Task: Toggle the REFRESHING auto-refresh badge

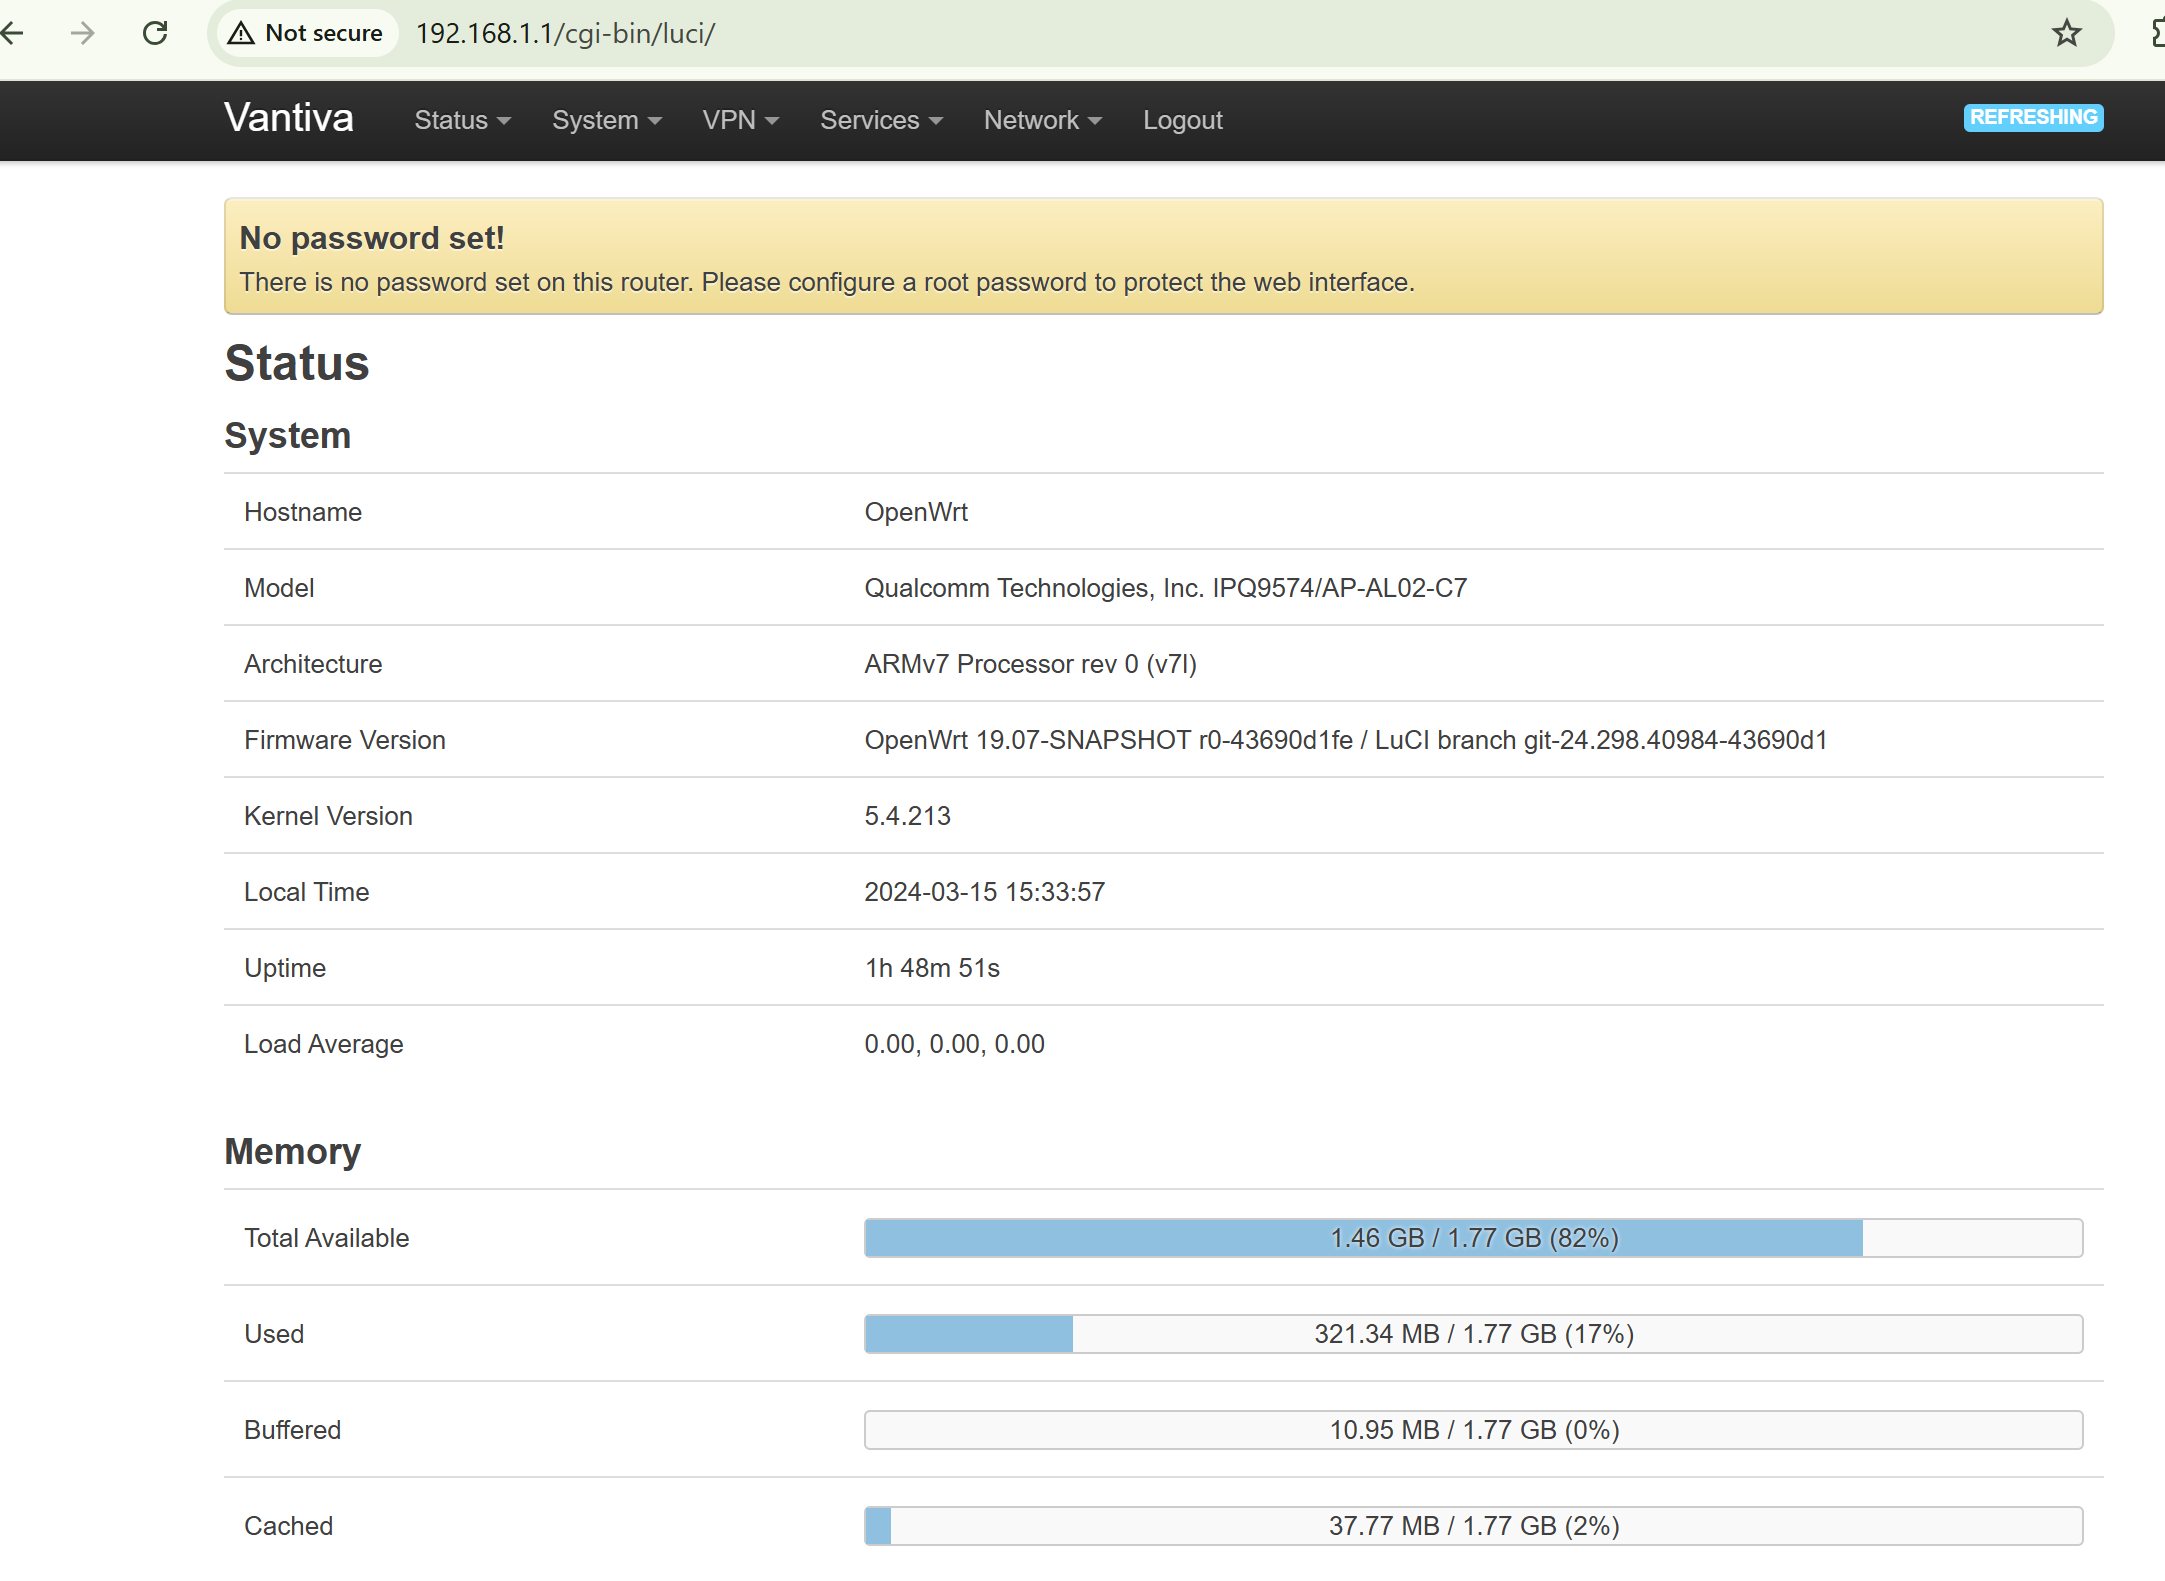Action: point(2033,117)
